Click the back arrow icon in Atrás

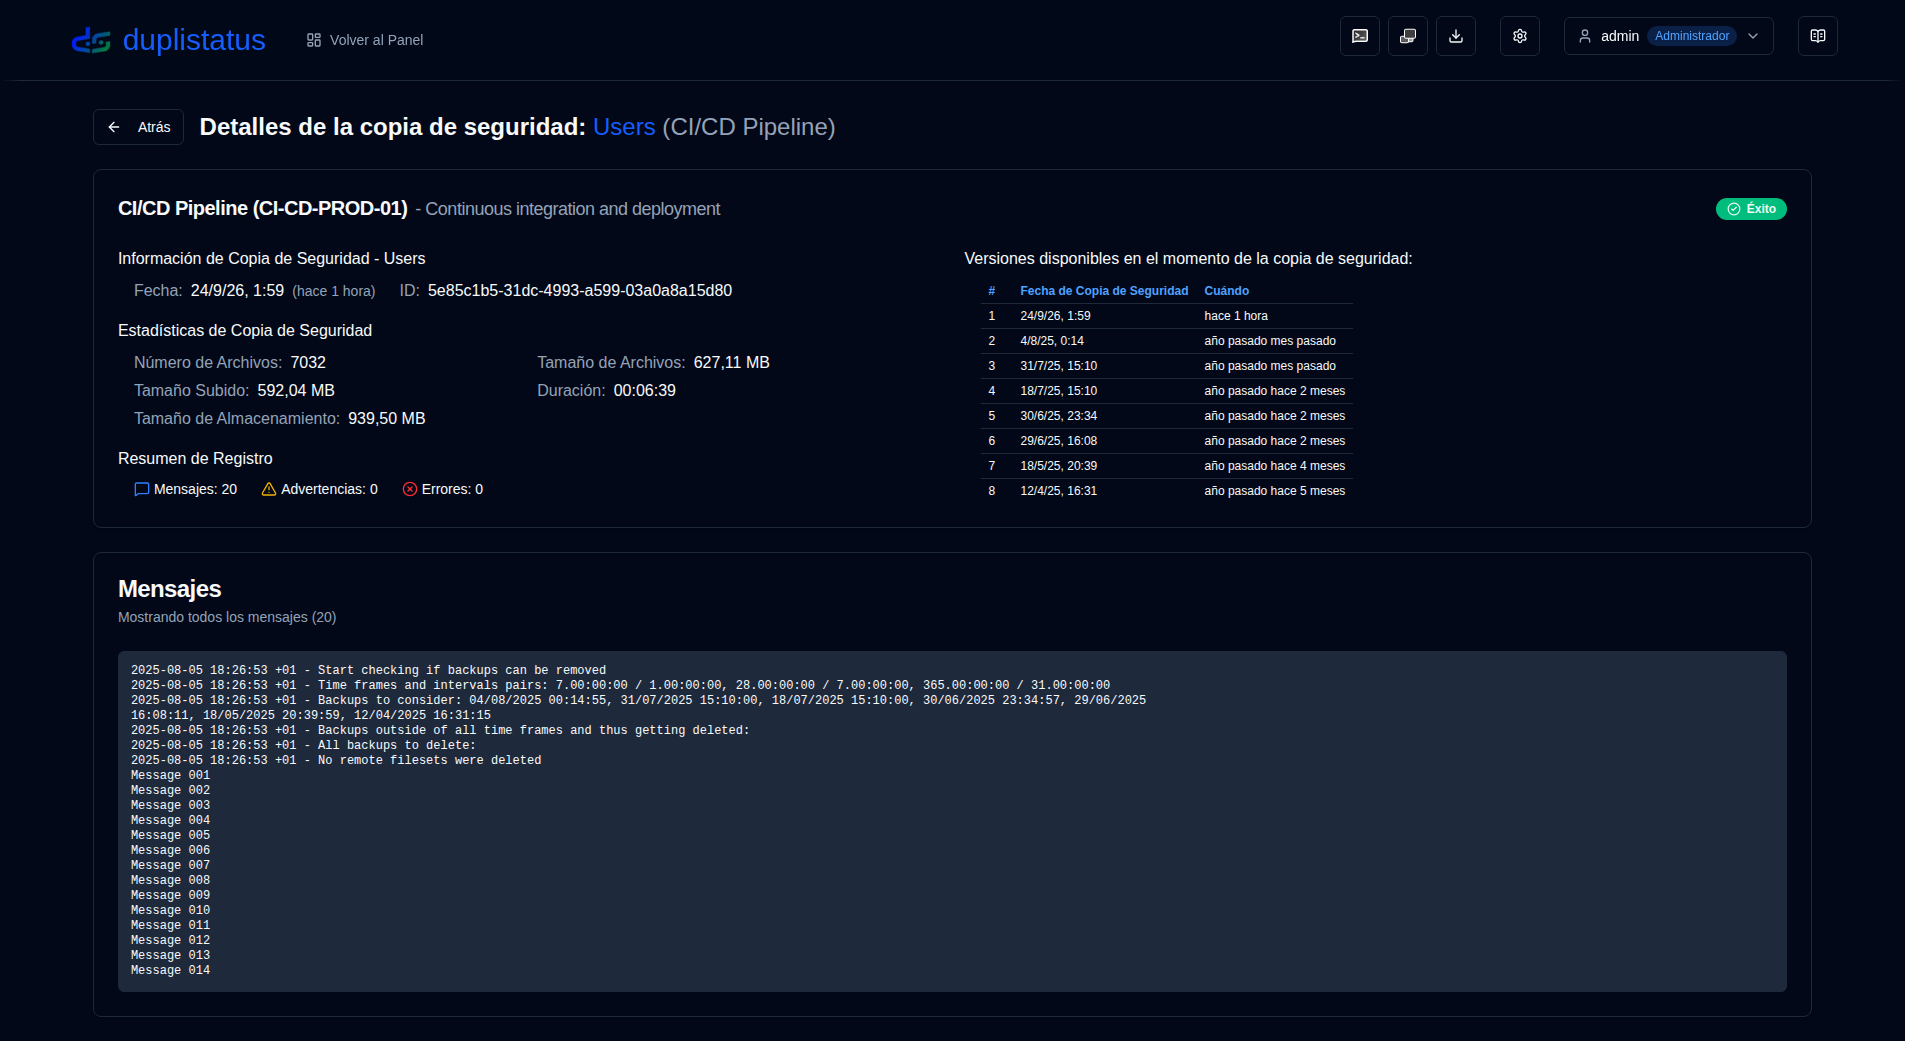point(114,127)
